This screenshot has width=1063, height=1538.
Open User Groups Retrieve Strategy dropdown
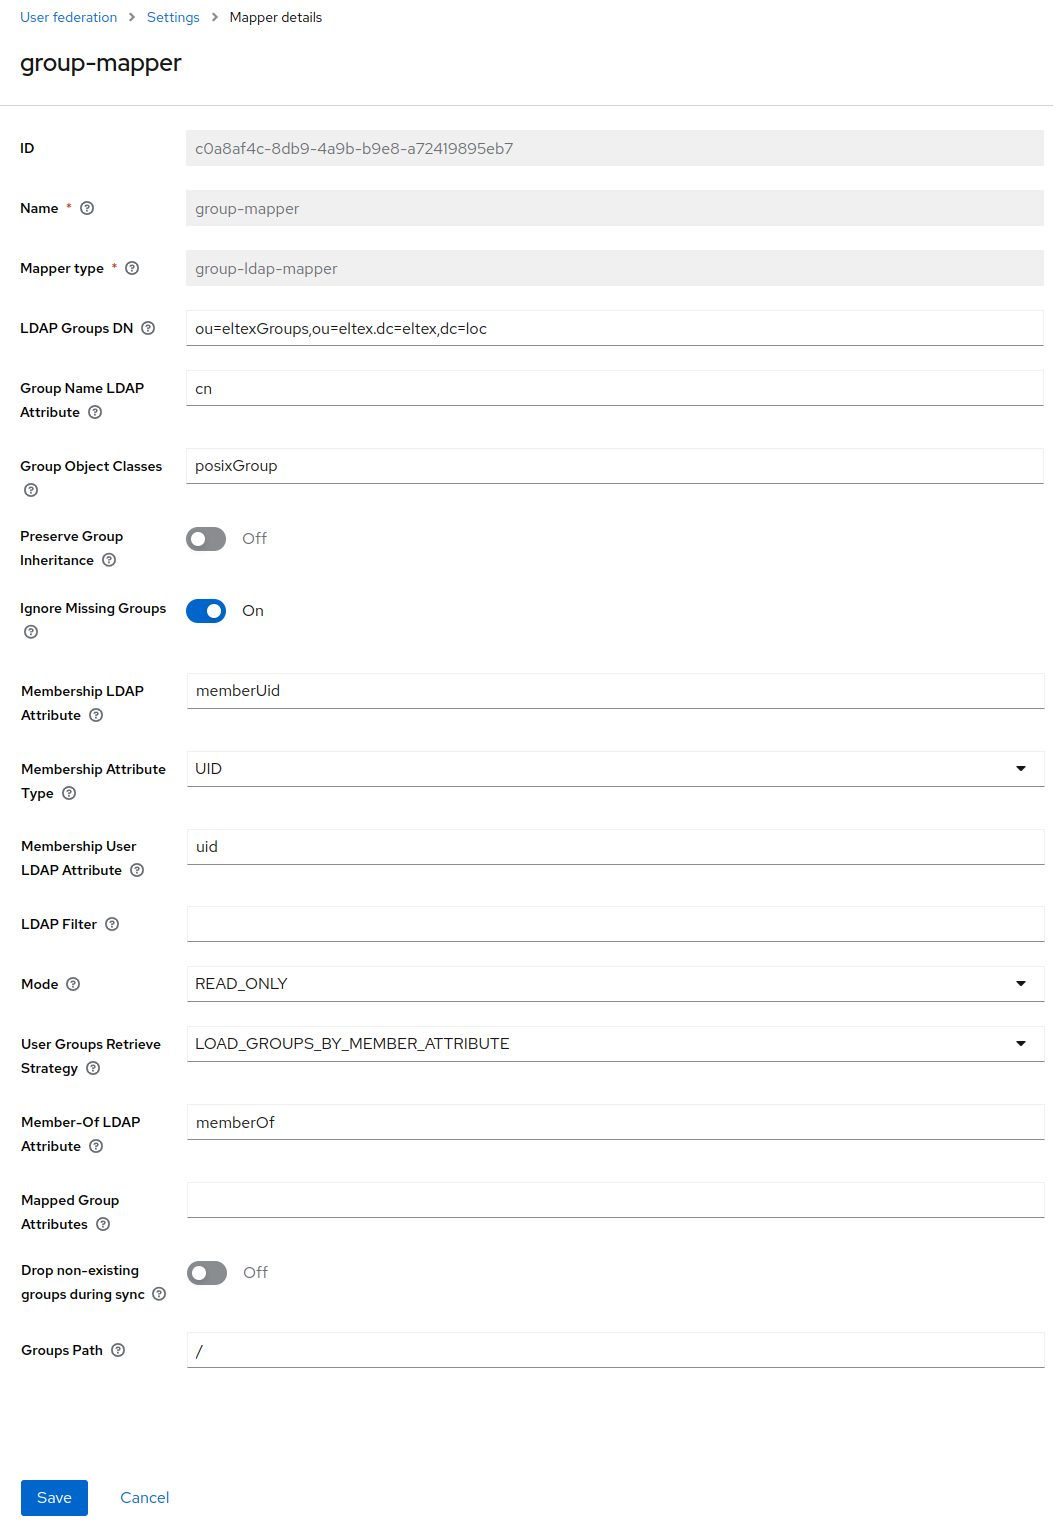coord(615,1044)
